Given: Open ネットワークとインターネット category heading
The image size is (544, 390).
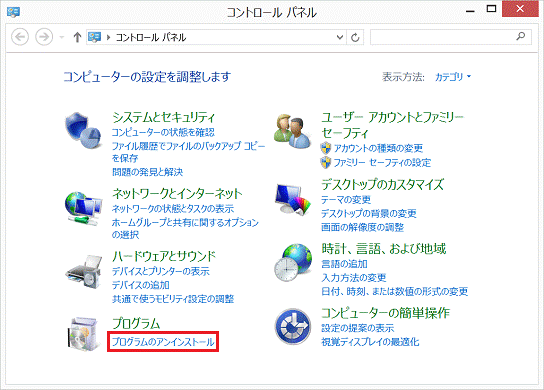Looking at the screenshot, I should click(x=177, y=193).
